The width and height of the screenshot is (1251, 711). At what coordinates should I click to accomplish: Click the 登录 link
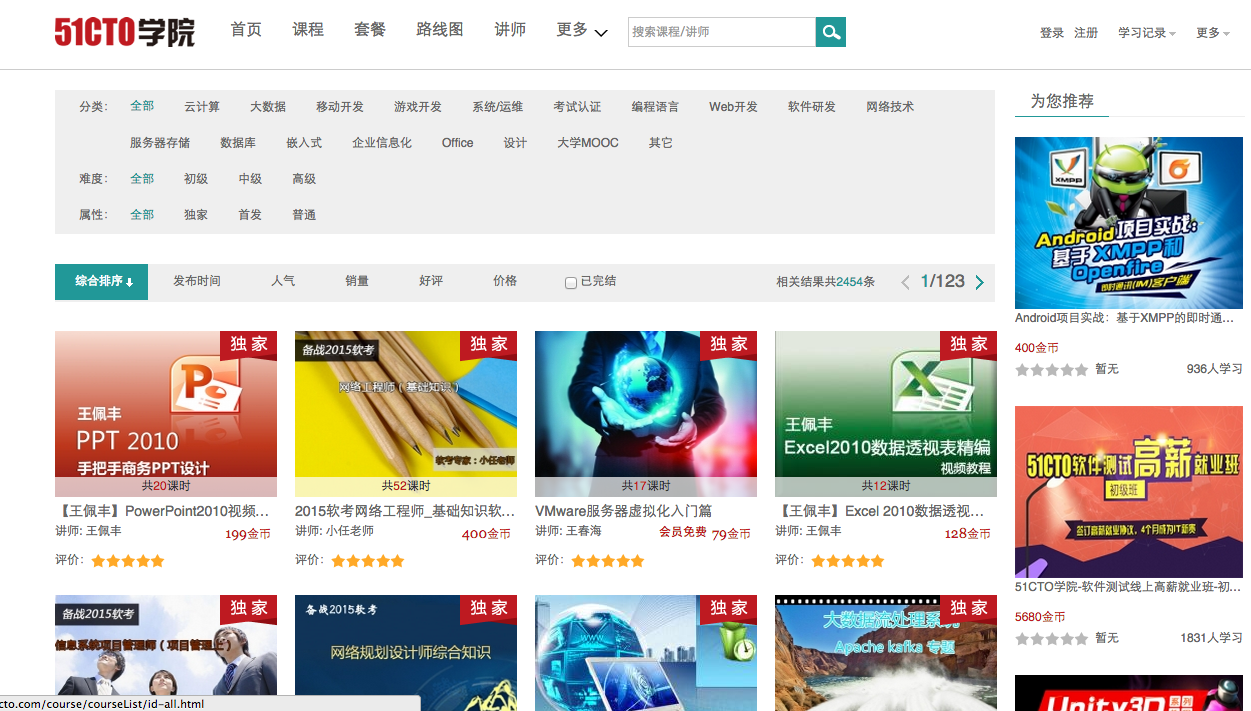pos(1052,33)
